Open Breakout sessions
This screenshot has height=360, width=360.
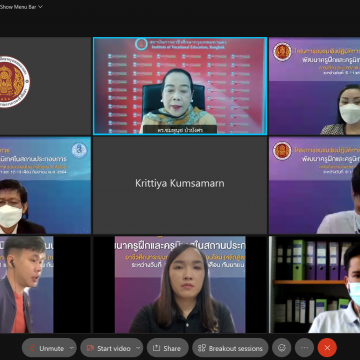coord(230,348)
